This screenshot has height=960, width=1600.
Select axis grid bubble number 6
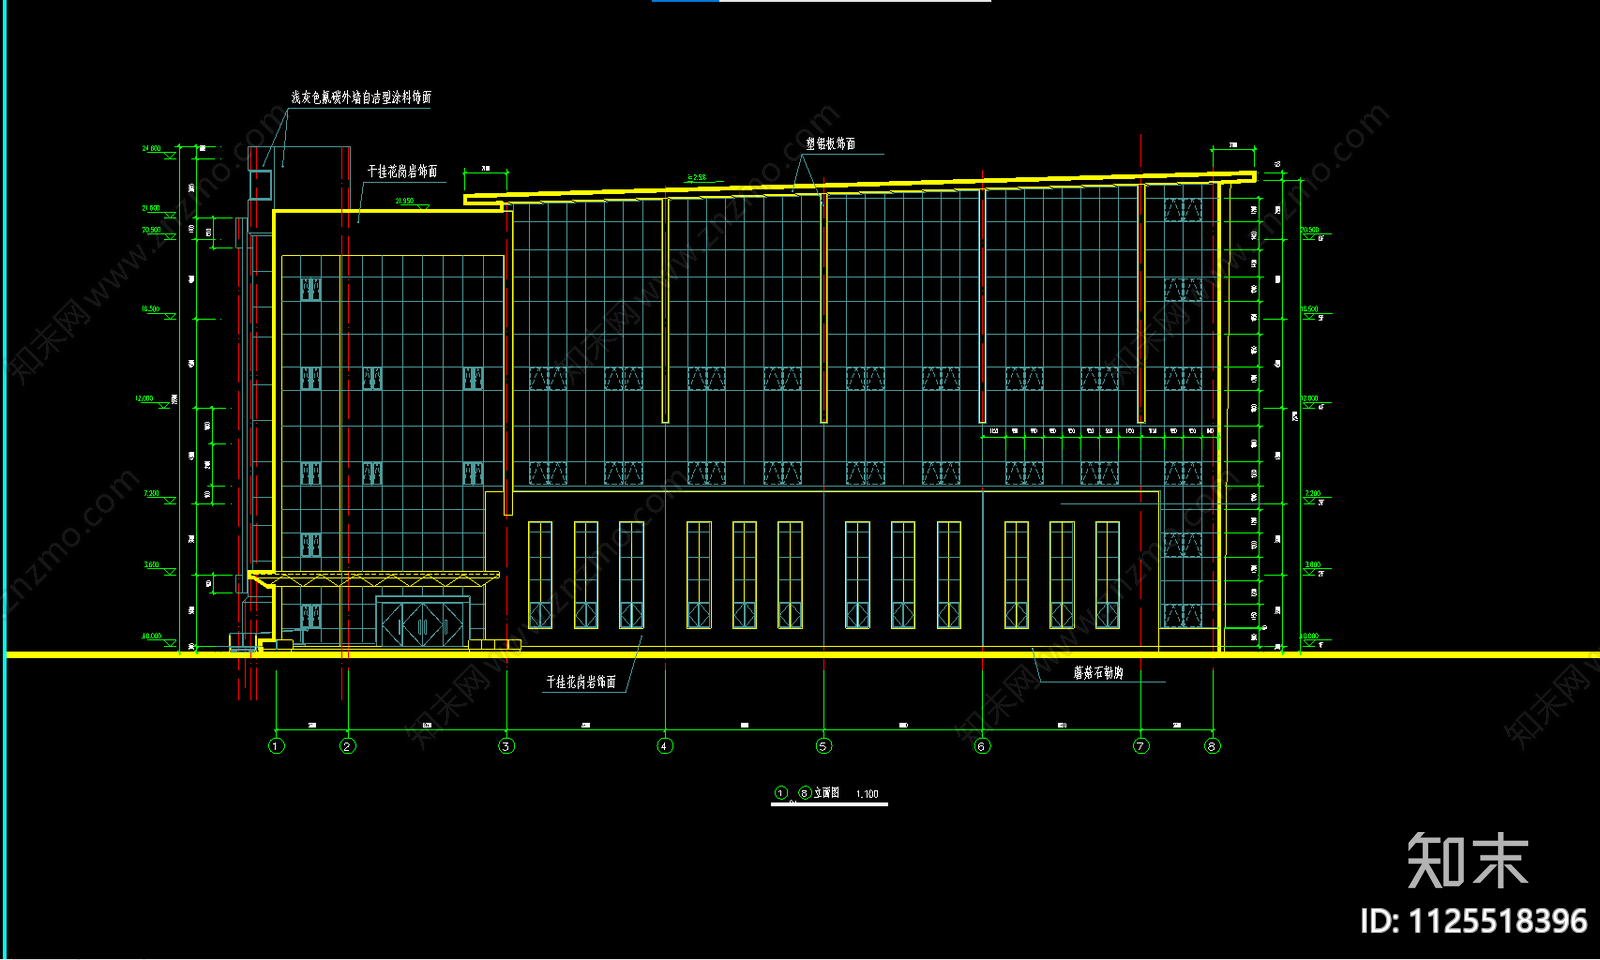[982, 746]
